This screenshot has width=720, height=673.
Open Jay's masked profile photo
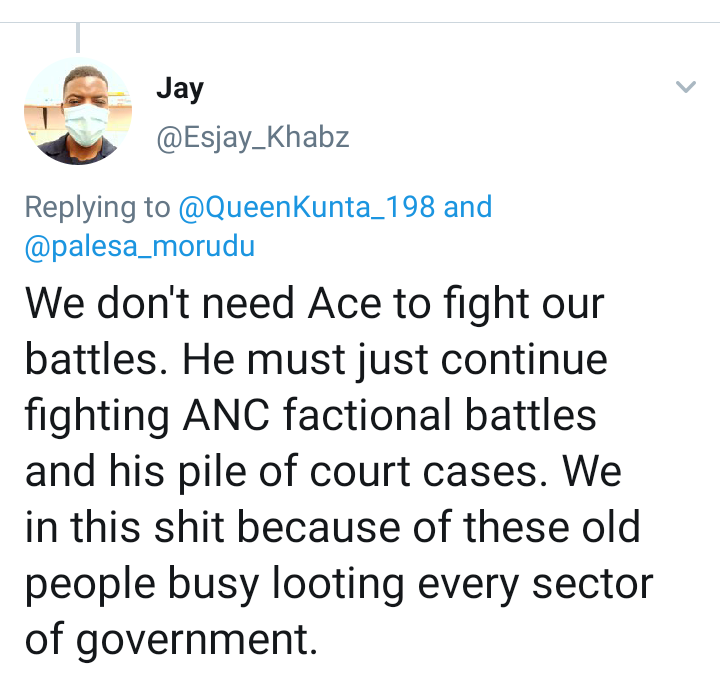78,111
